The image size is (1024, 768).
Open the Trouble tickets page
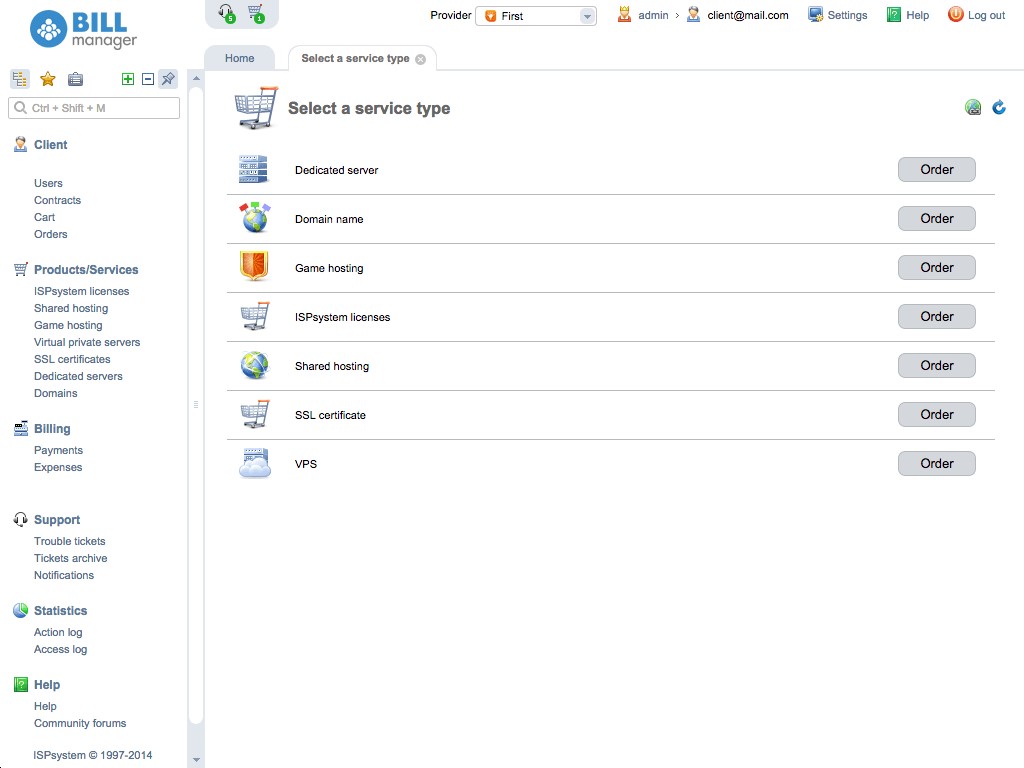coord(69,541)
